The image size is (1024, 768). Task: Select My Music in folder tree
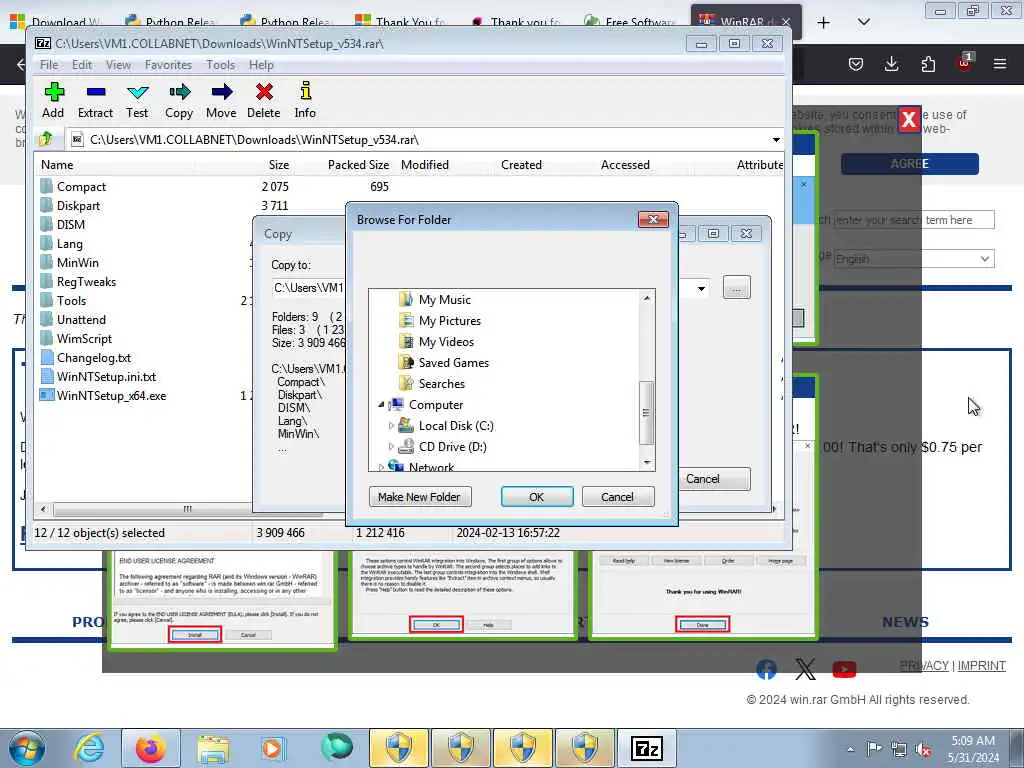click(445, 300)
